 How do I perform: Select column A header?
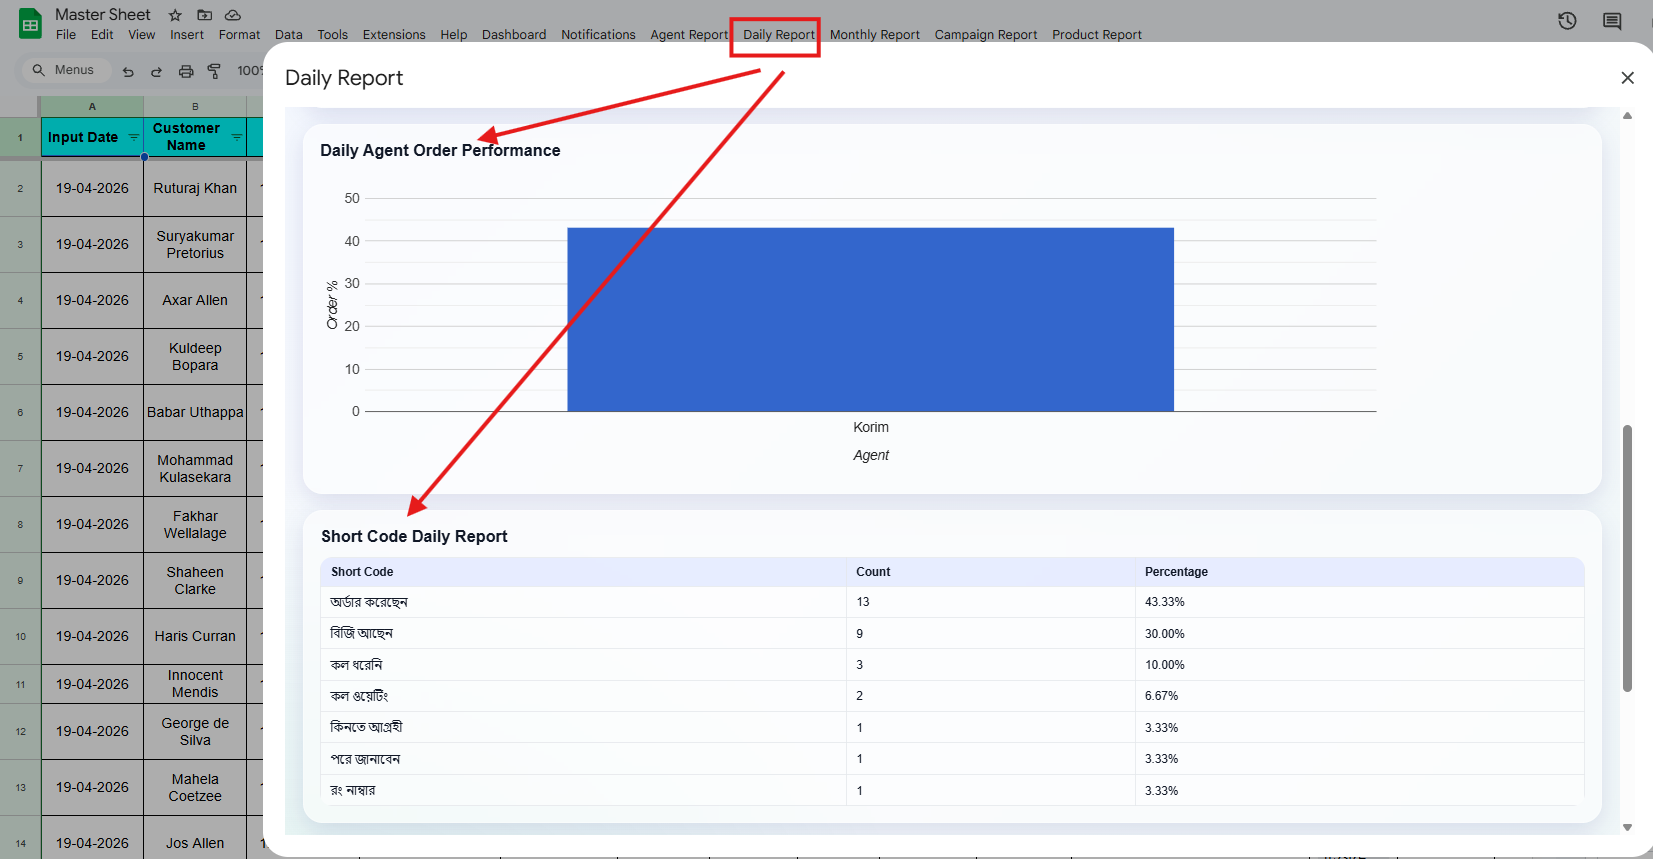coord(92,107)
